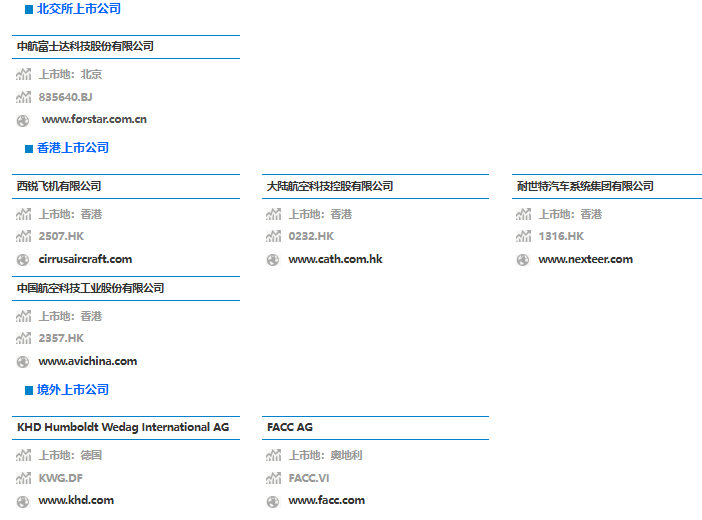Click globe icon beside cirrusaircraft.com
This screenshot has width=702, height=520.
click(23, 260)
